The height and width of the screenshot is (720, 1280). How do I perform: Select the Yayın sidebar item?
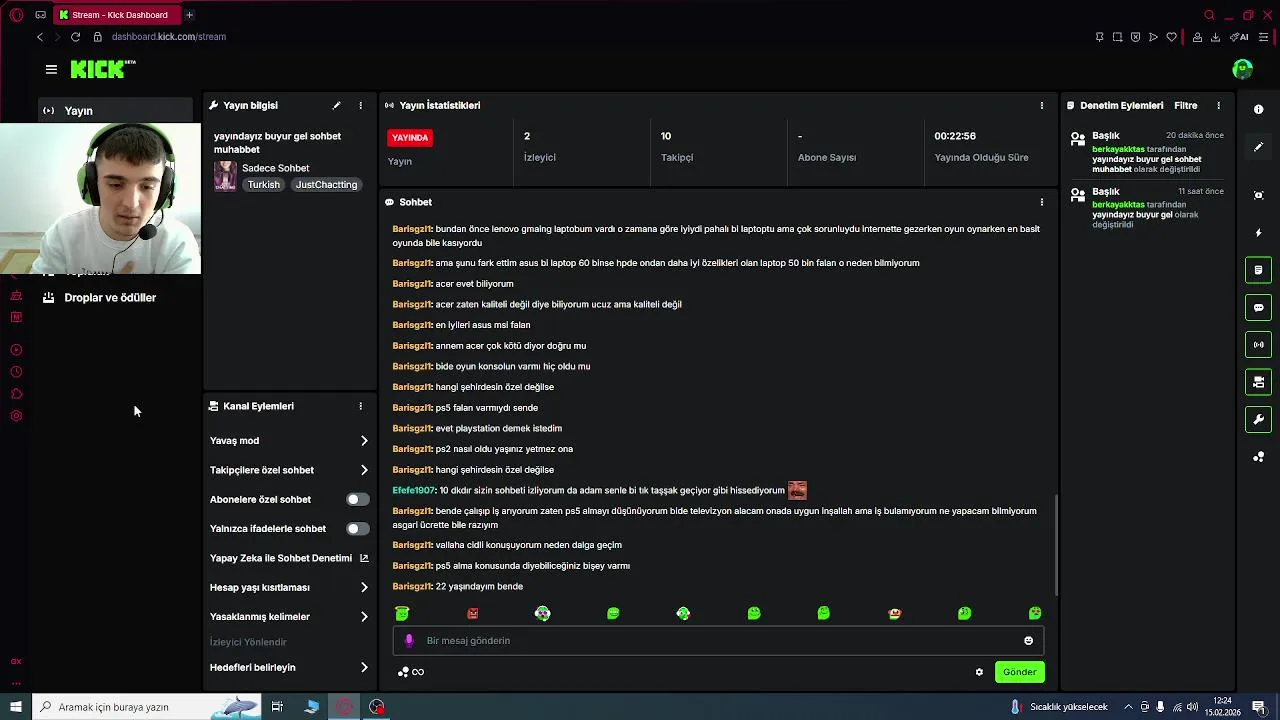(115, 111)
